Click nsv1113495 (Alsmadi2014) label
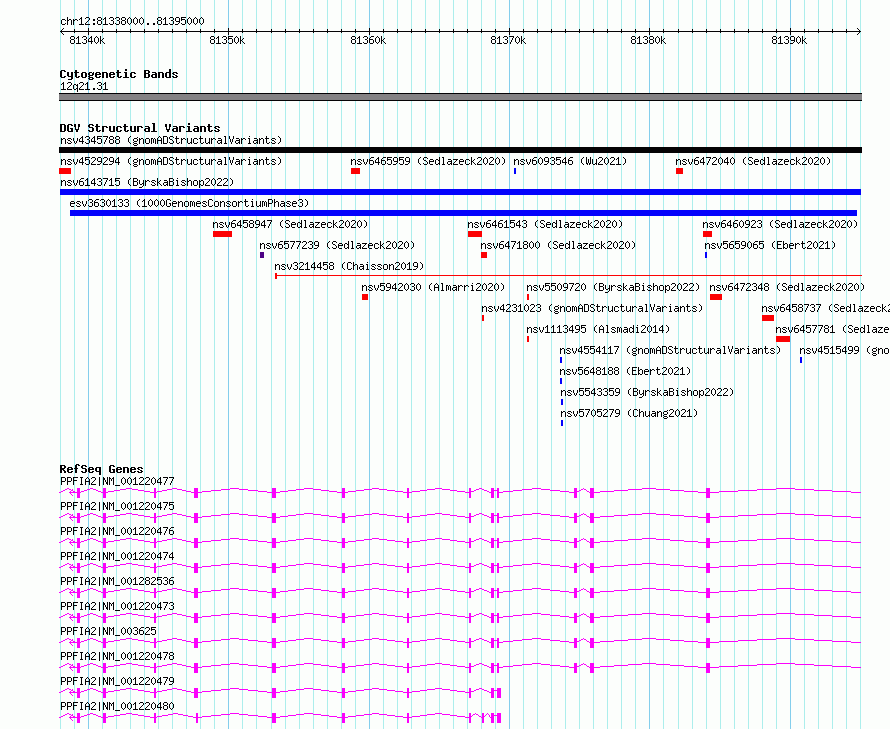Screen dimensions: 890x729 point(598,329)
